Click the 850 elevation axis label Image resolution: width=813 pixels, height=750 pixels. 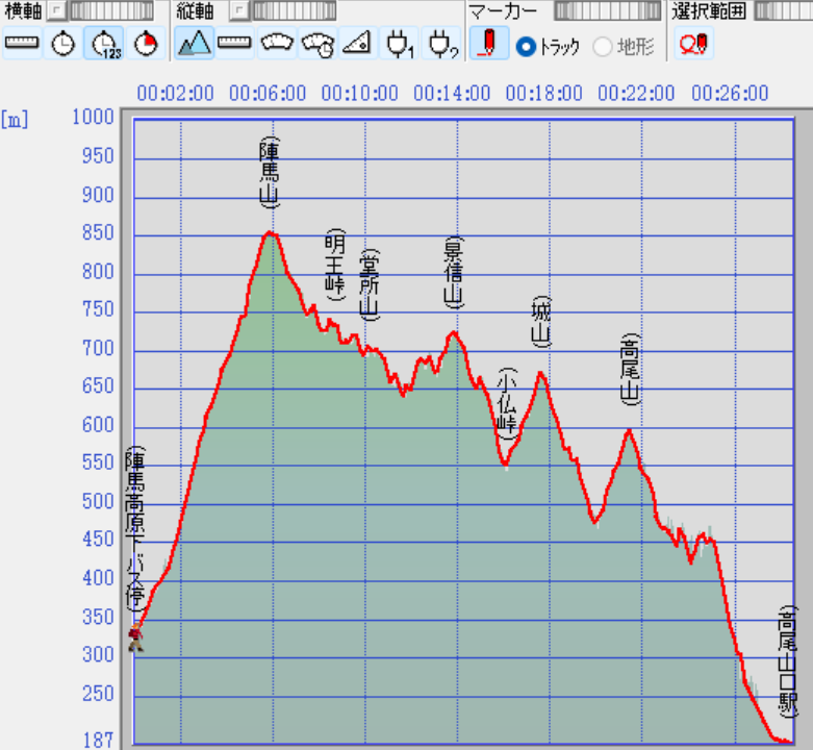point(98,233)
